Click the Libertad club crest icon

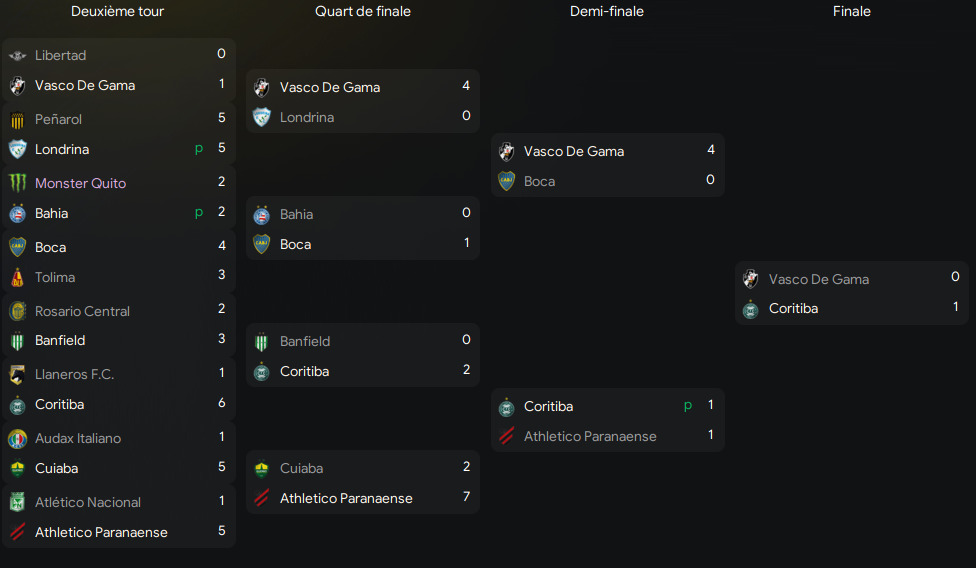click(17, 55)
